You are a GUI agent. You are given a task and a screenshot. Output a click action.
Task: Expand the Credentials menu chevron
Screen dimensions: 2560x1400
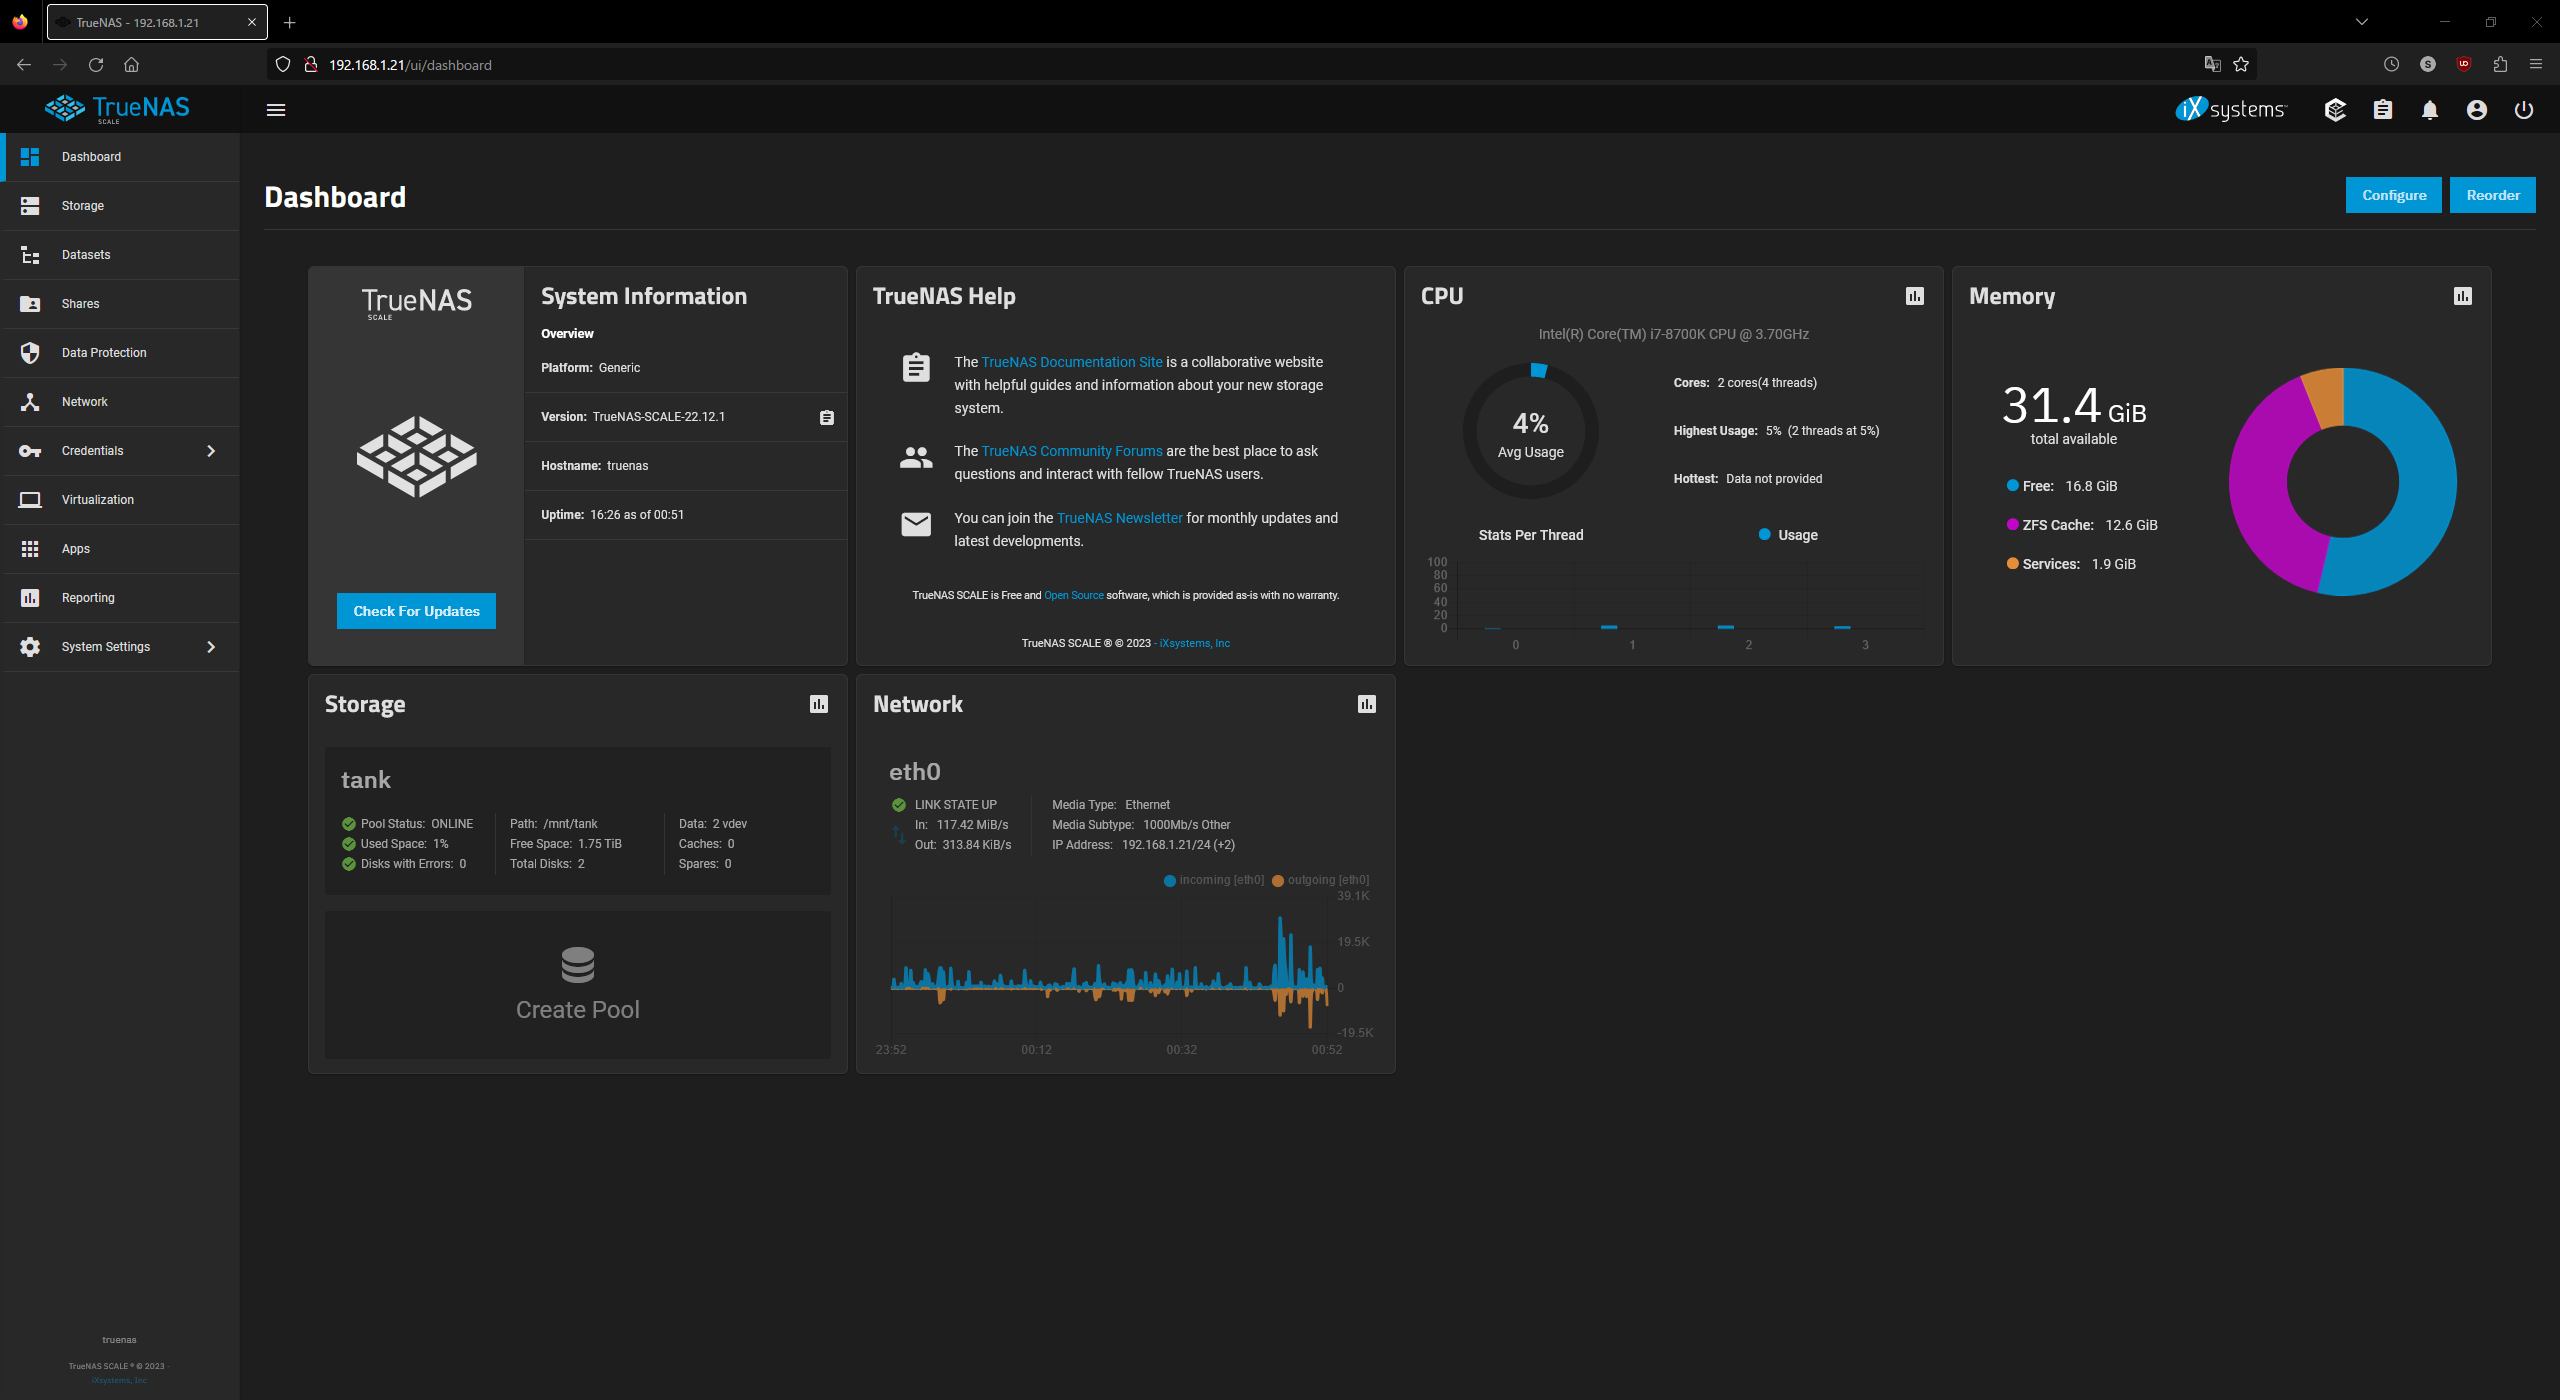pyautogui.click(x=210, y=451)
